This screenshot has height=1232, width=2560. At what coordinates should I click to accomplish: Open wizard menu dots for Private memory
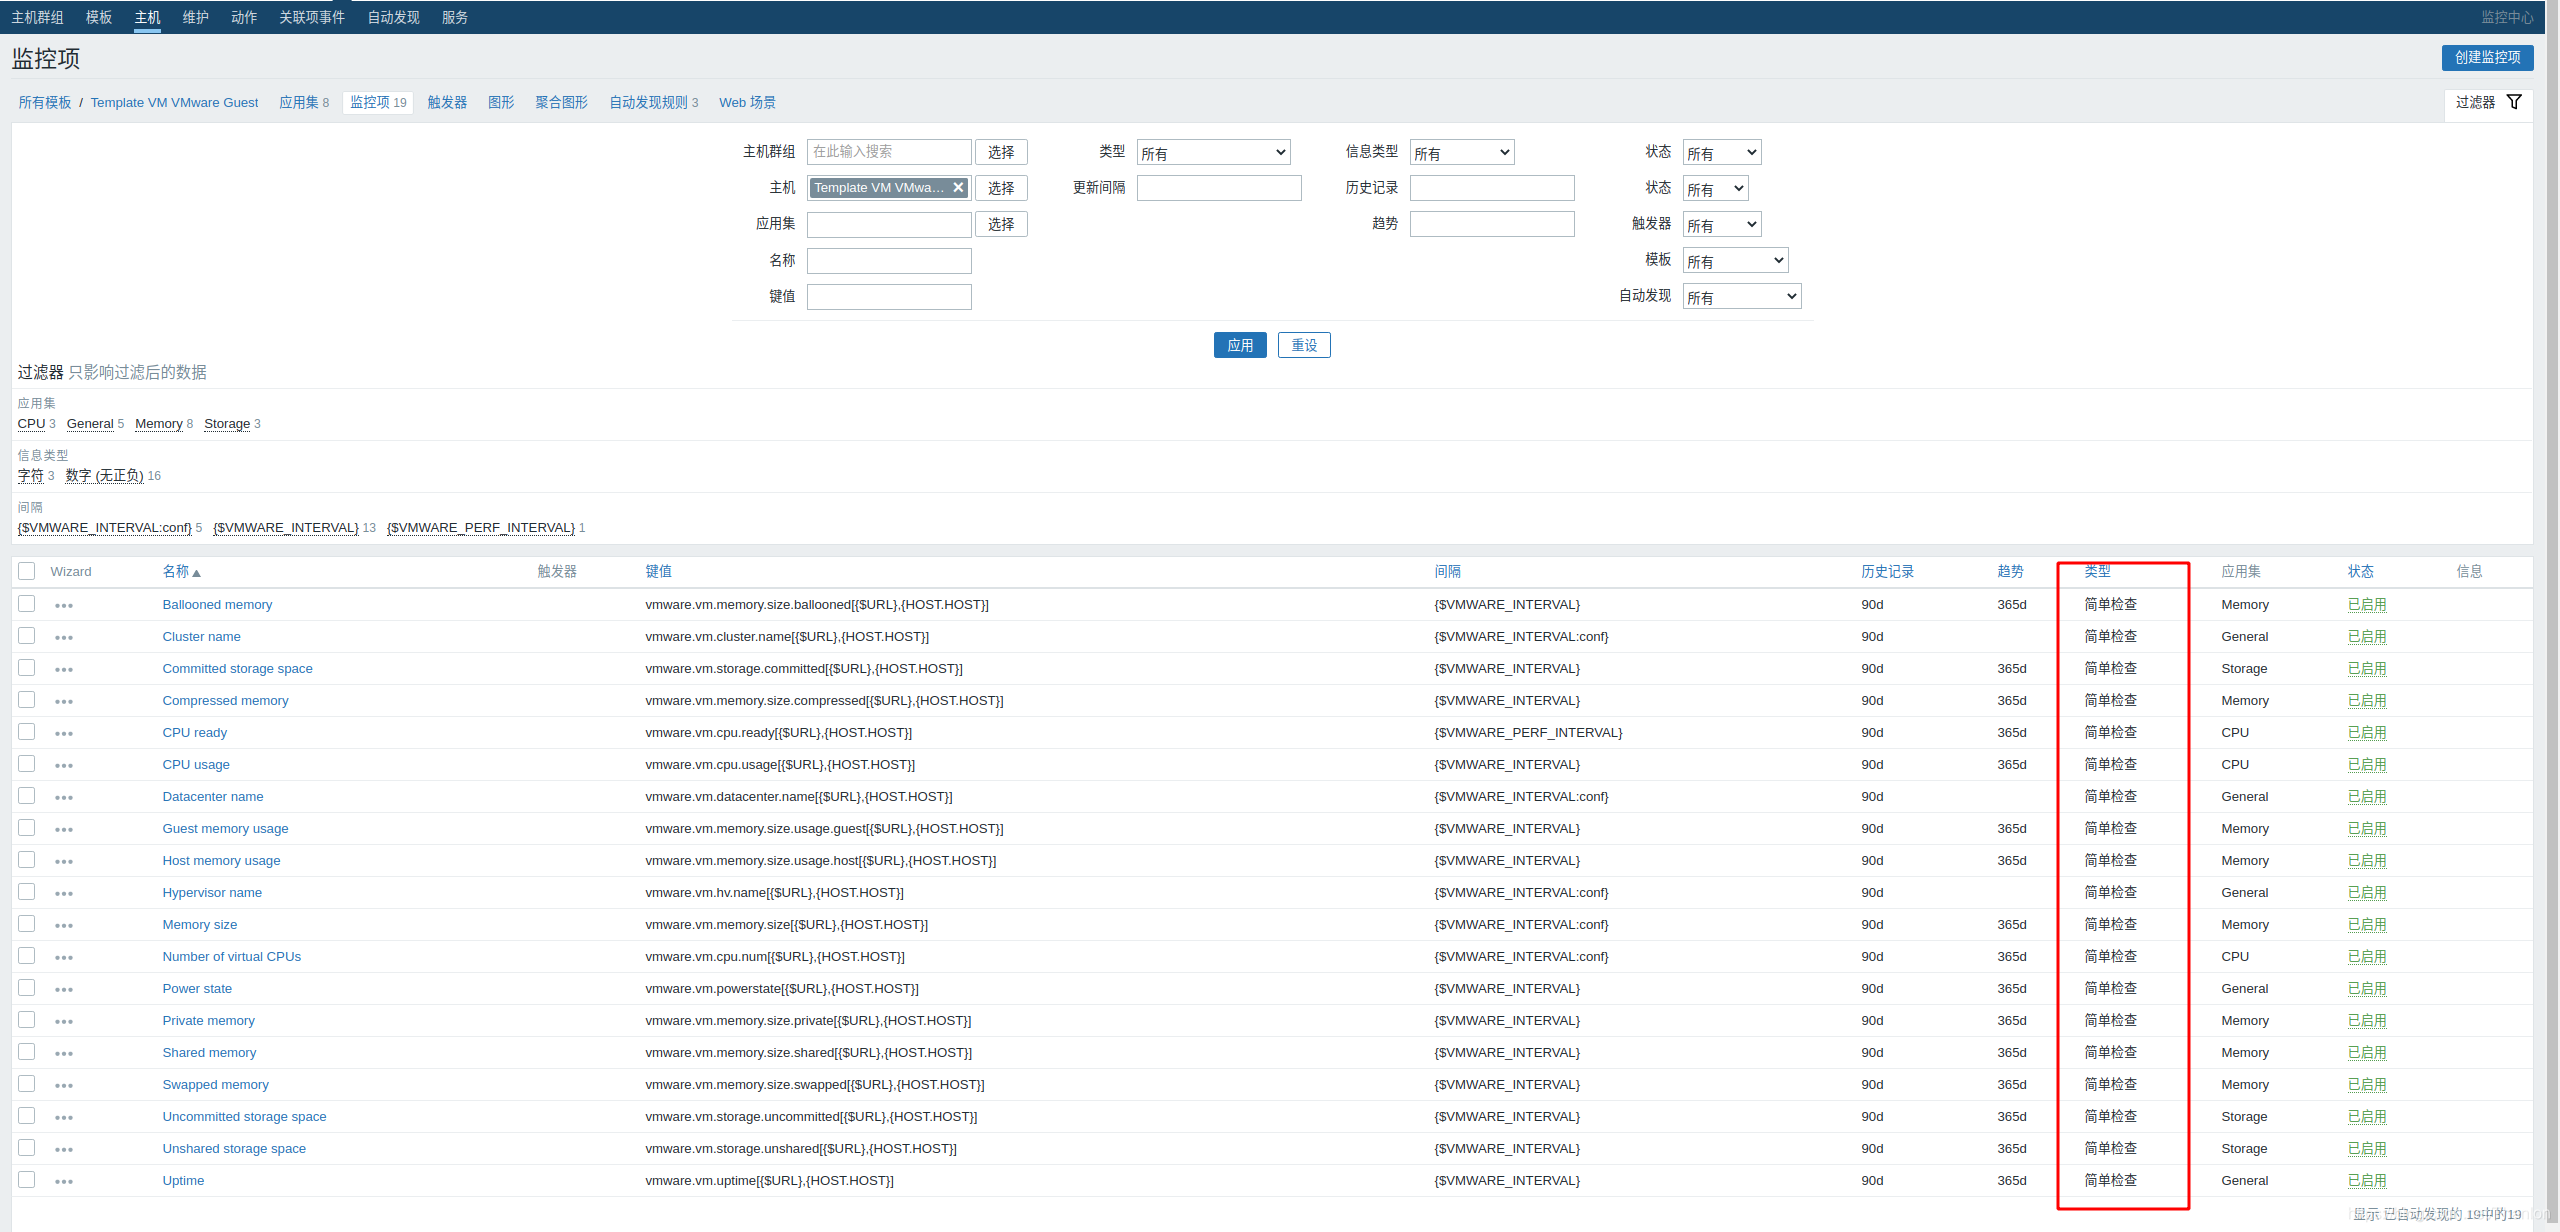pyautogui.click(x=64, y=1022)
